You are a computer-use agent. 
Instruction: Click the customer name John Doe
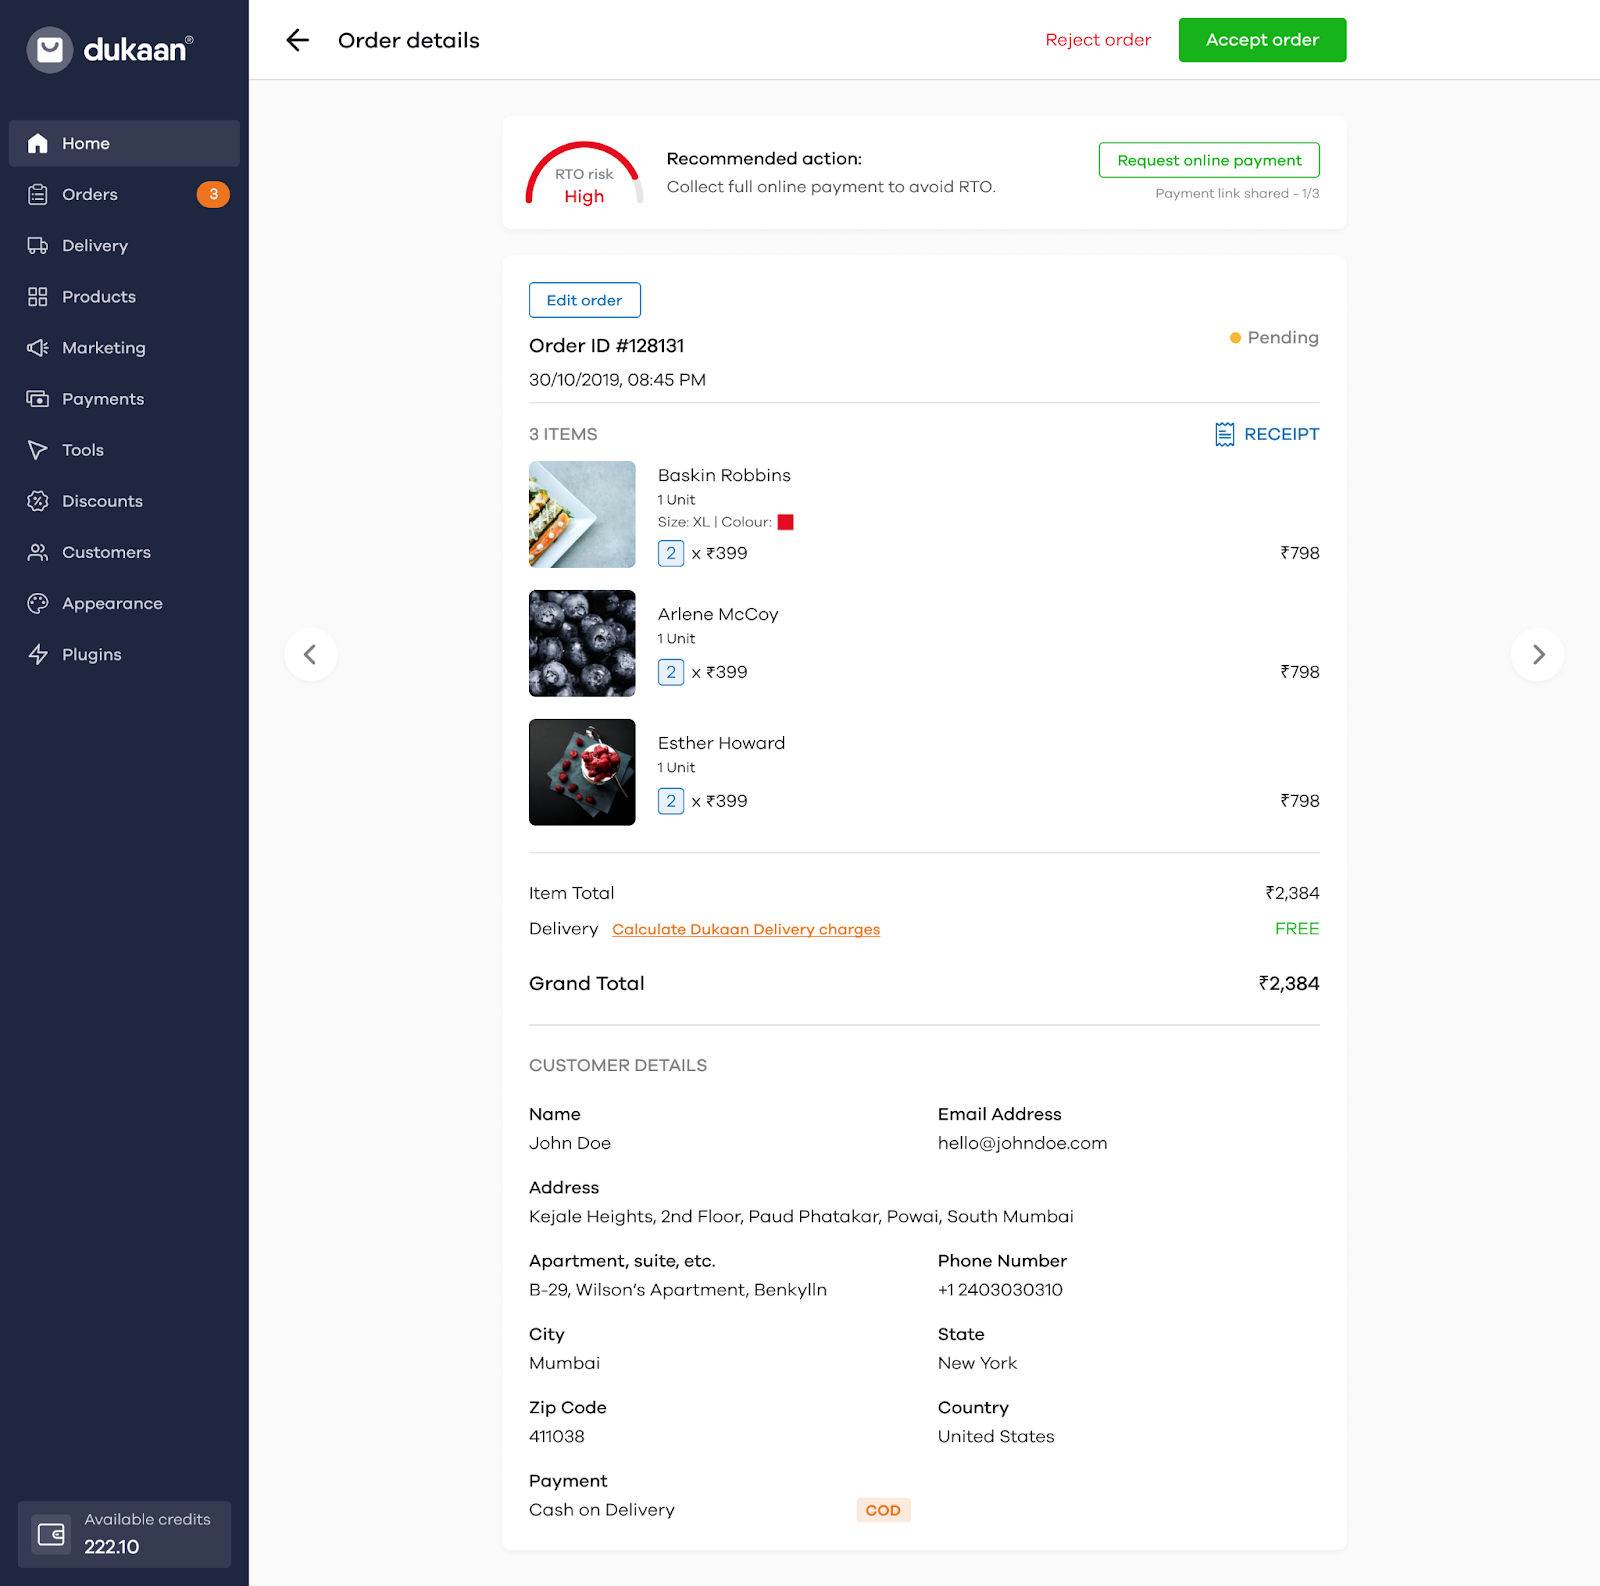point(570,1143)
